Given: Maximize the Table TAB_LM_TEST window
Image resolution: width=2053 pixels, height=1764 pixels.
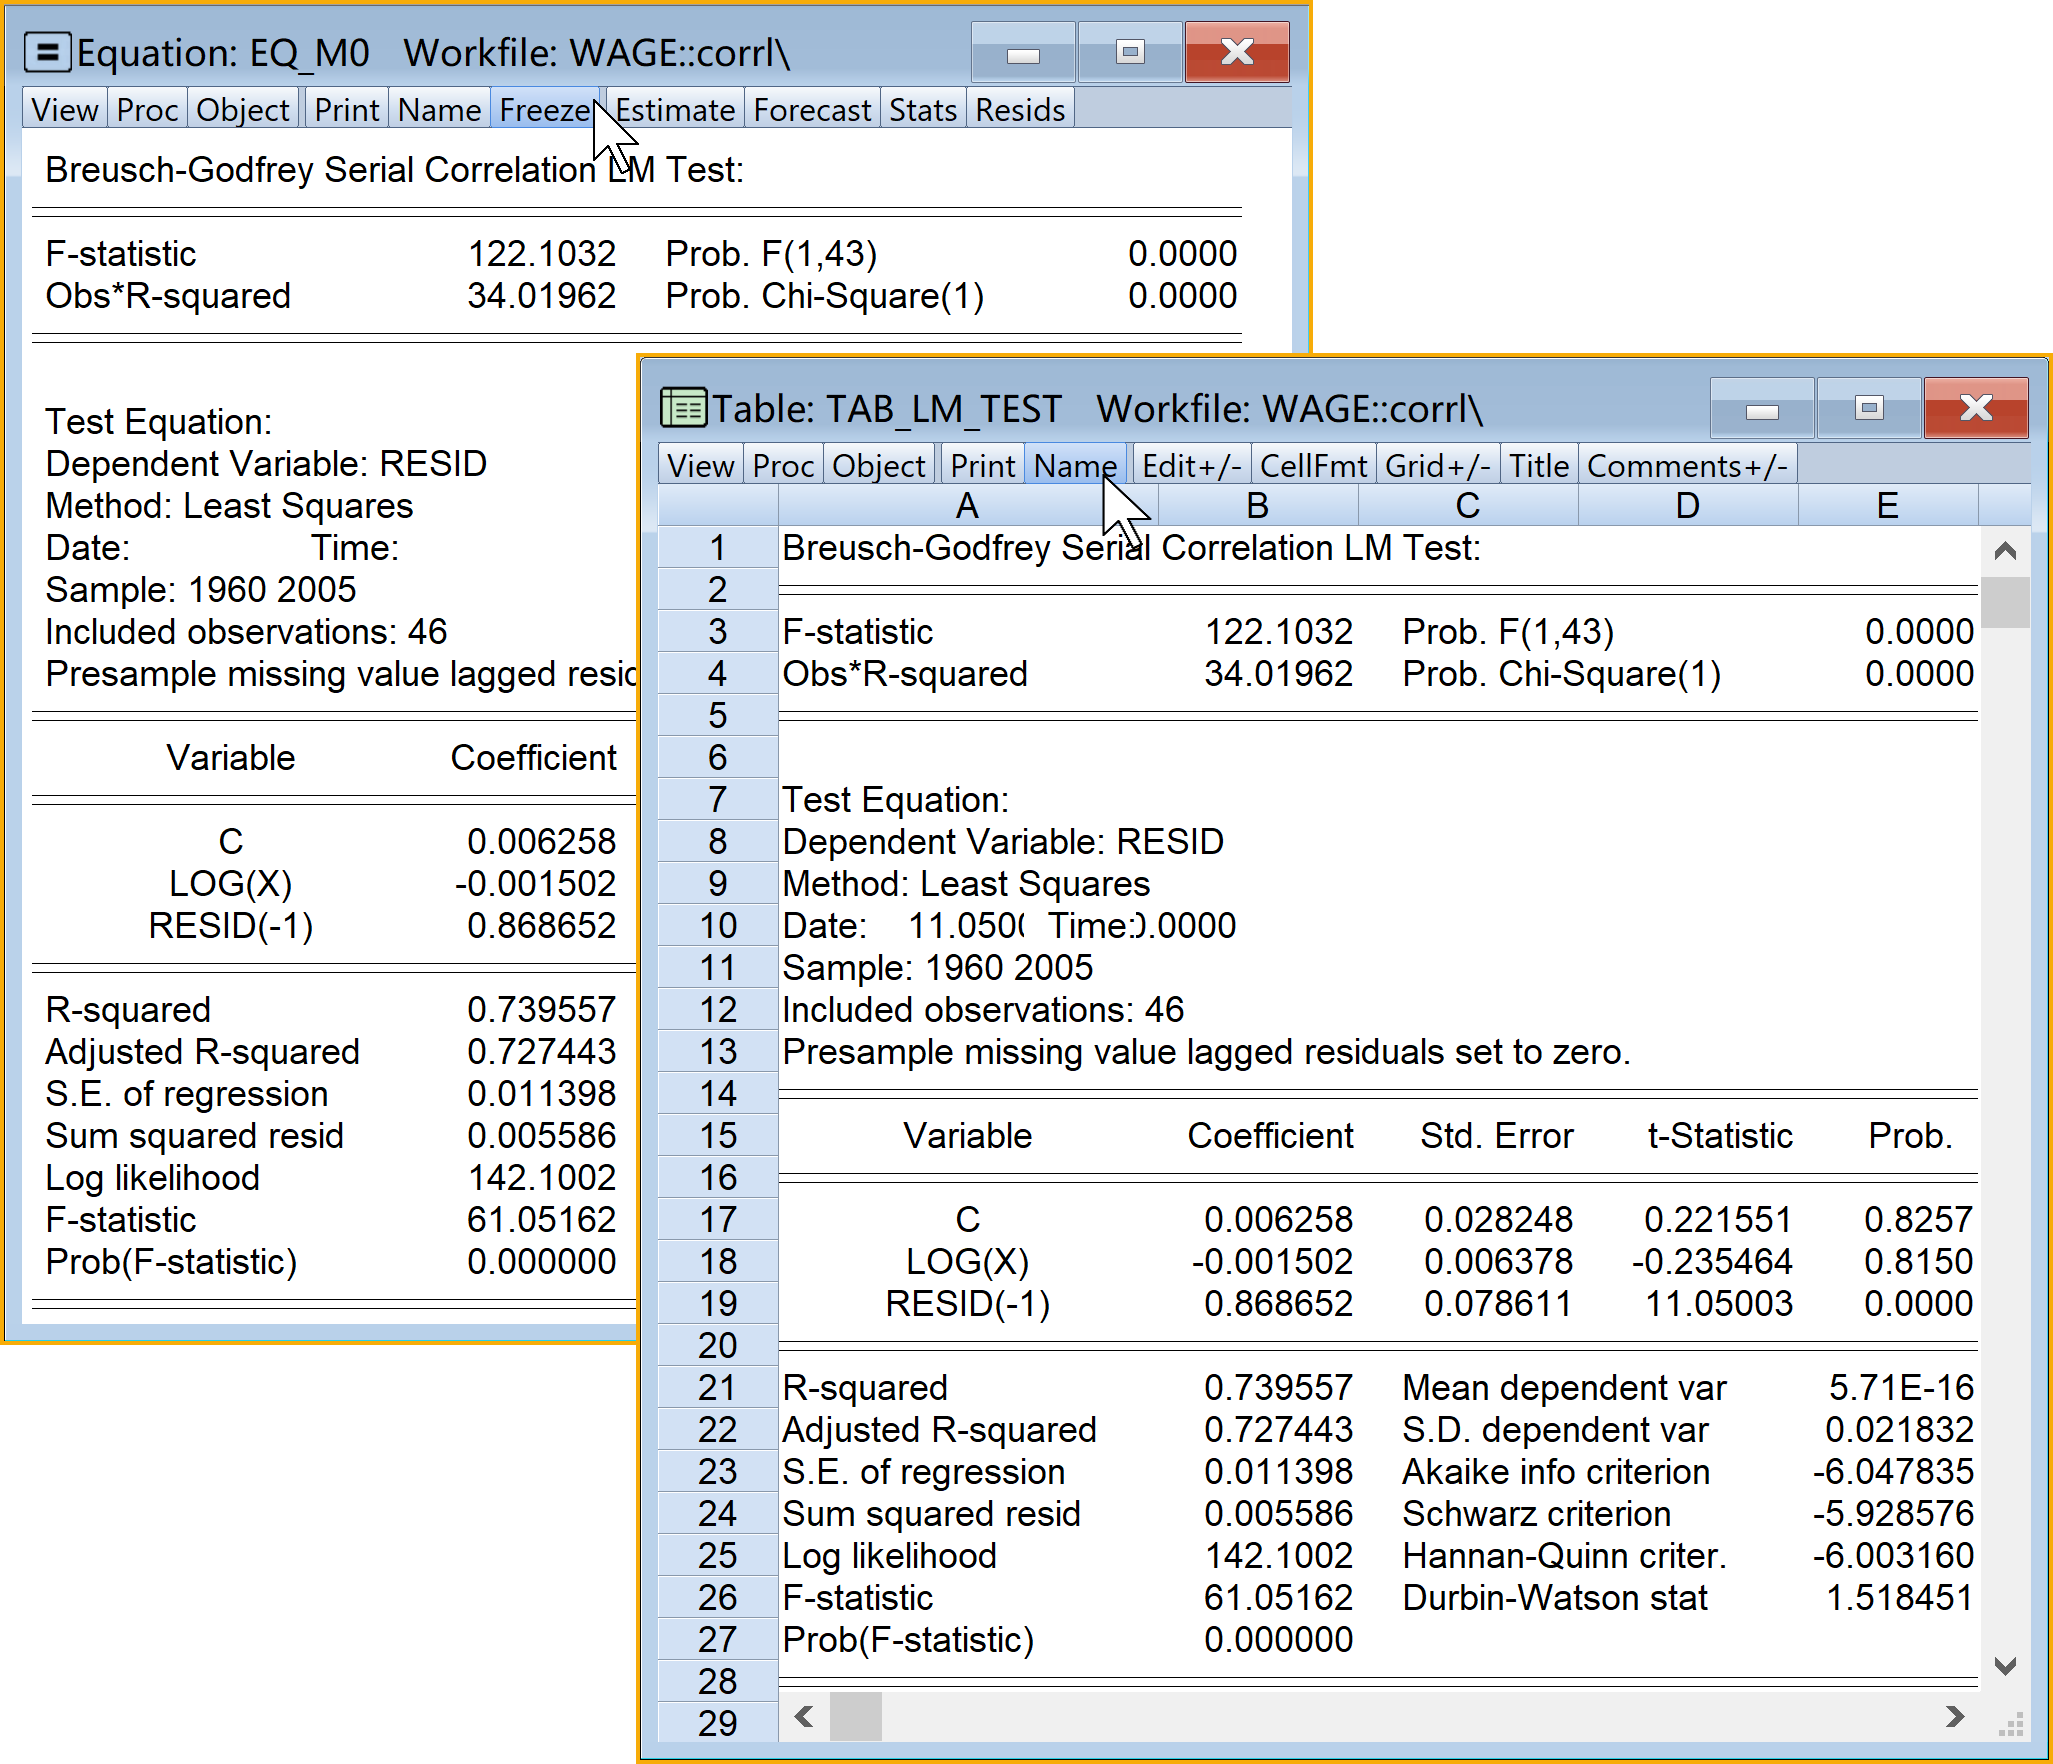Looking at the screenshot, I should click(1868, 408).
